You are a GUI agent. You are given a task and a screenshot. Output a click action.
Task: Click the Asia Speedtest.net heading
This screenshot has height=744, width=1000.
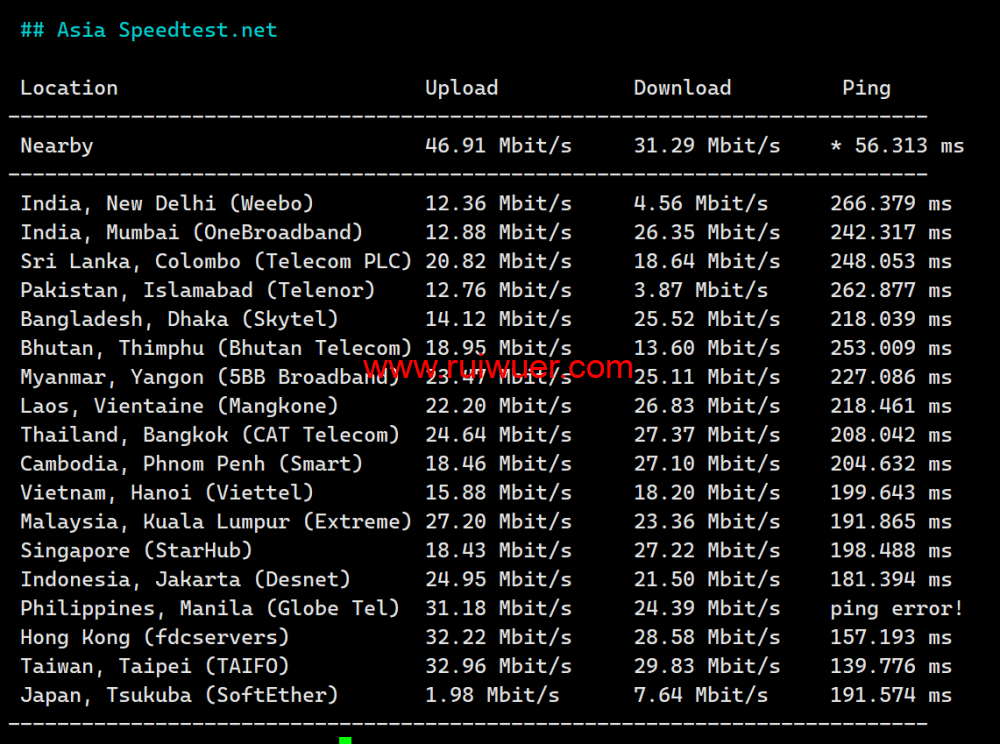point(149,30)
